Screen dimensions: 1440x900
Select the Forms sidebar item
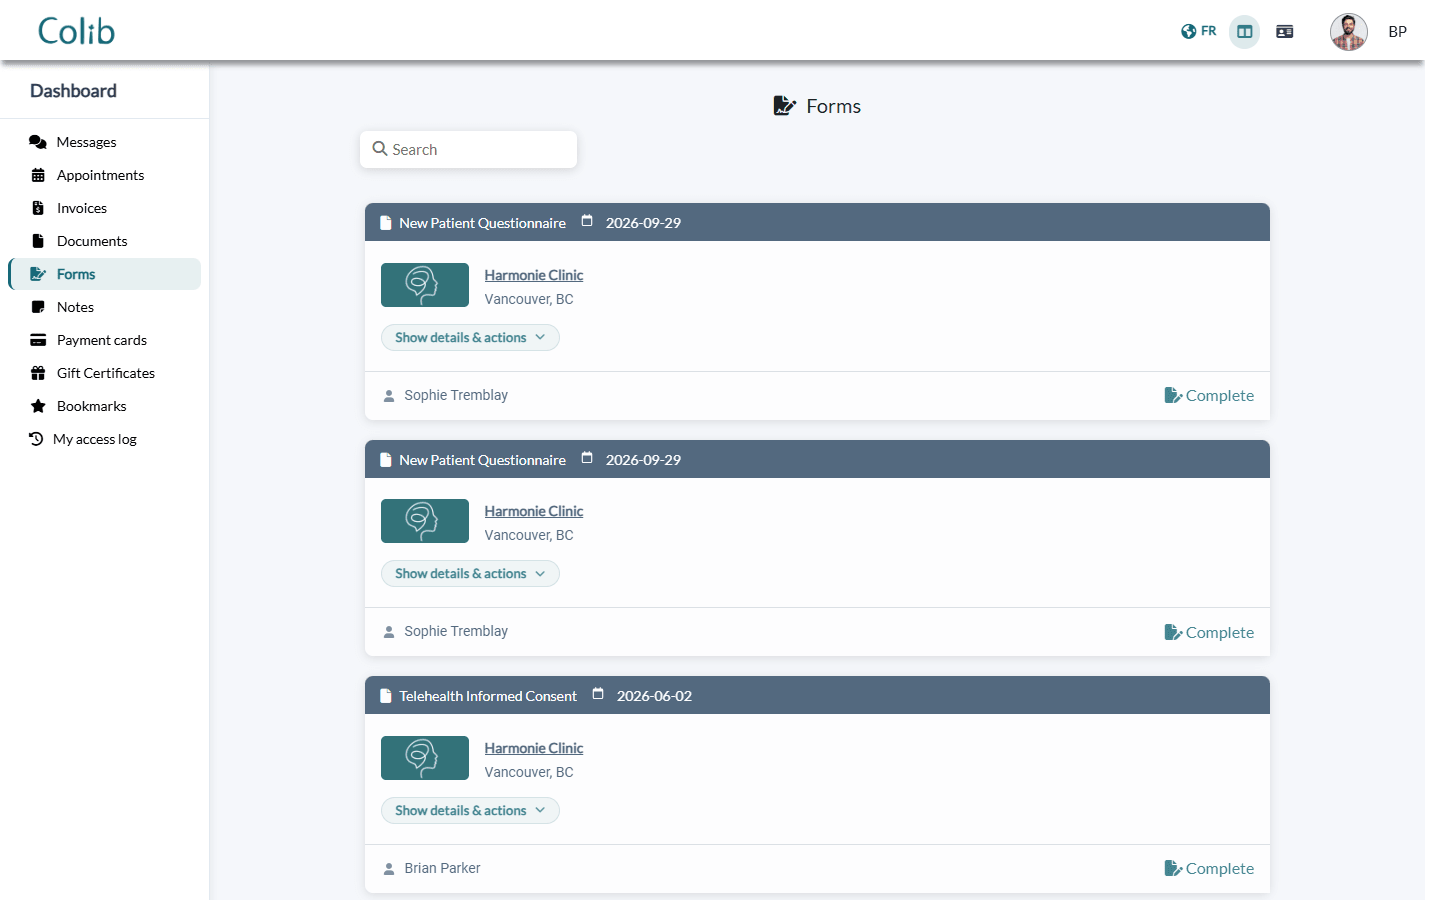click(x=104, y=274)
